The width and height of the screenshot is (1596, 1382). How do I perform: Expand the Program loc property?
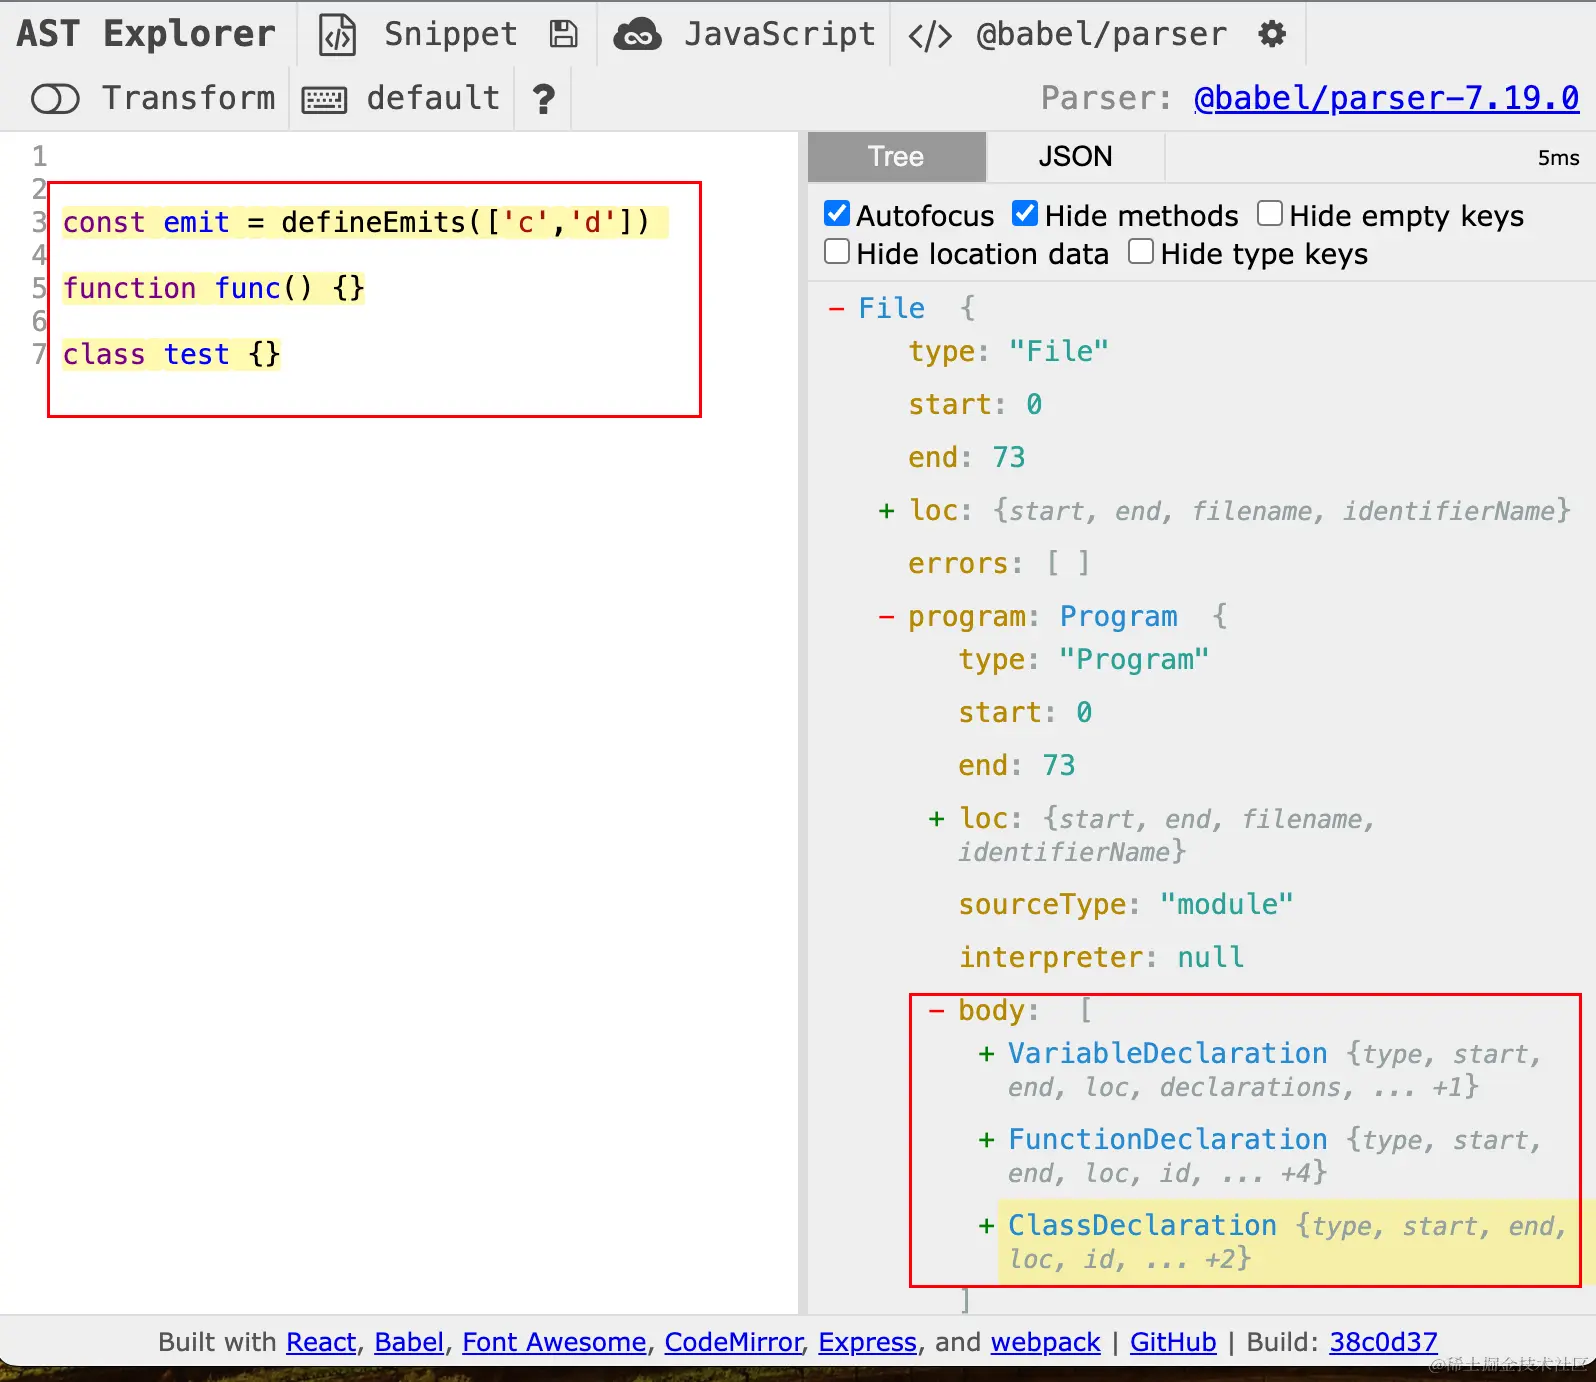click(936, 819)
